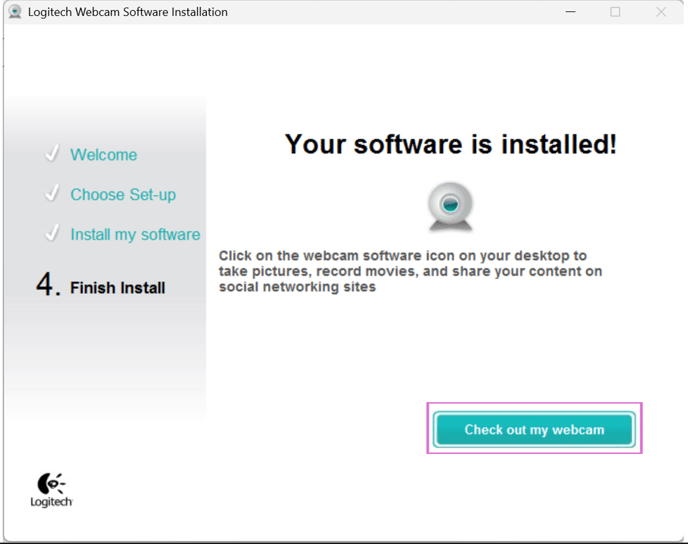The width and height of the screenshot is (688, 544).
Task: Click the webcam instructions paragraph text
Action: [410, 271]
